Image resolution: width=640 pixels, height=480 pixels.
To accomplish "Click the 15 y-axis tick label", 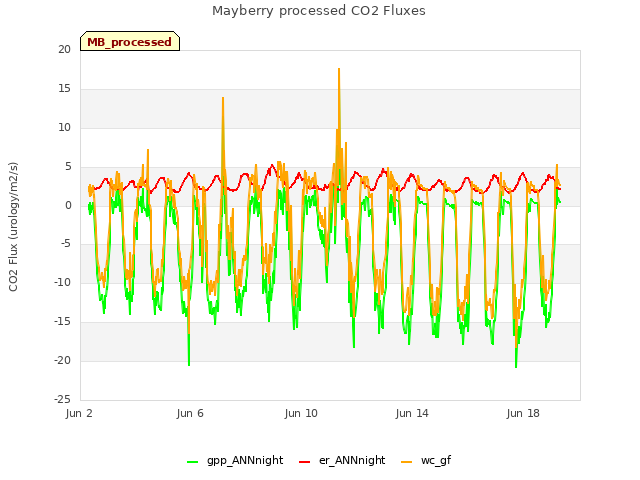I will [x=64, y=89].
